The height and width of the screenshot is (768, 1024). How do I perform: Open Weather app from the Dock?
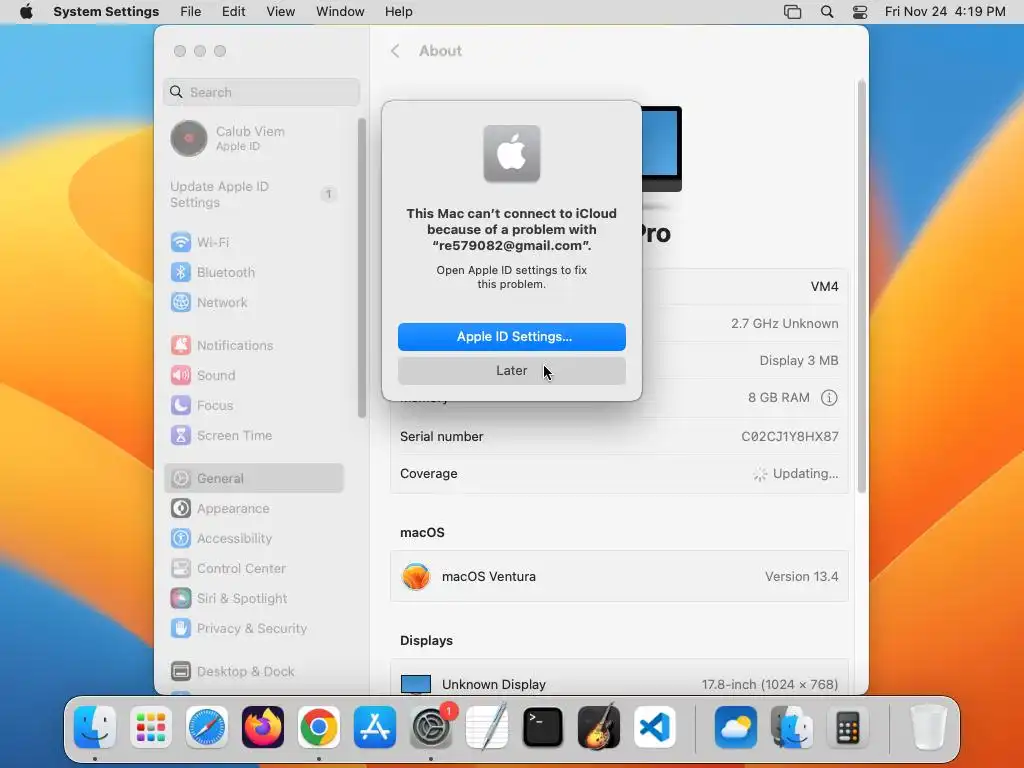736,728
